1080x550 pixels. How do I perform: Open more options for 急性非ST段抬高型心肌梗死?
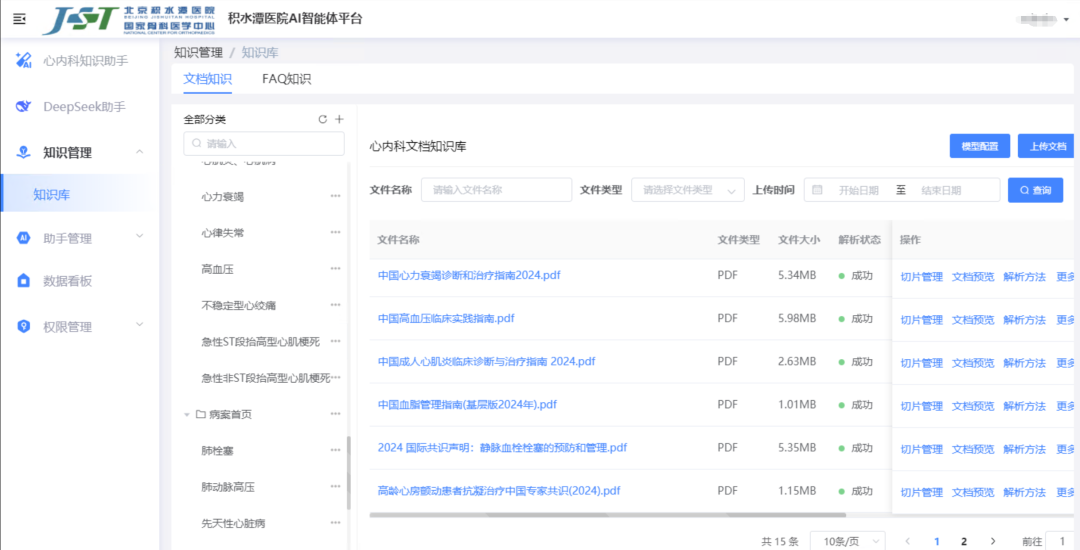337,378
